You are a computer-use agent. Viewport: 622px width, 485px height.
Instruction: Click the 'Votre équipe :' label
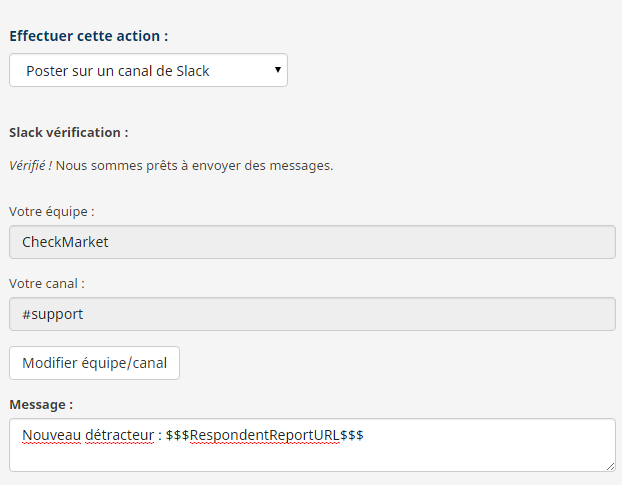pyautogui.click(x=52, y=211)
